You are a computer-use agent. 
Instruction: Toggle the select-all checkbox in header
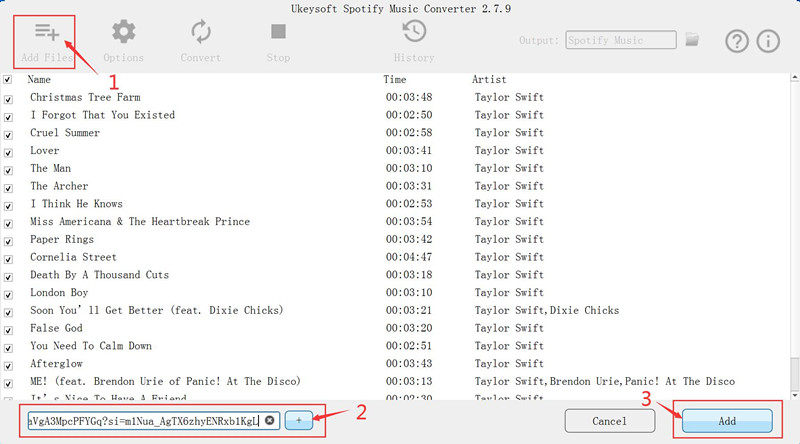(8, 80)
